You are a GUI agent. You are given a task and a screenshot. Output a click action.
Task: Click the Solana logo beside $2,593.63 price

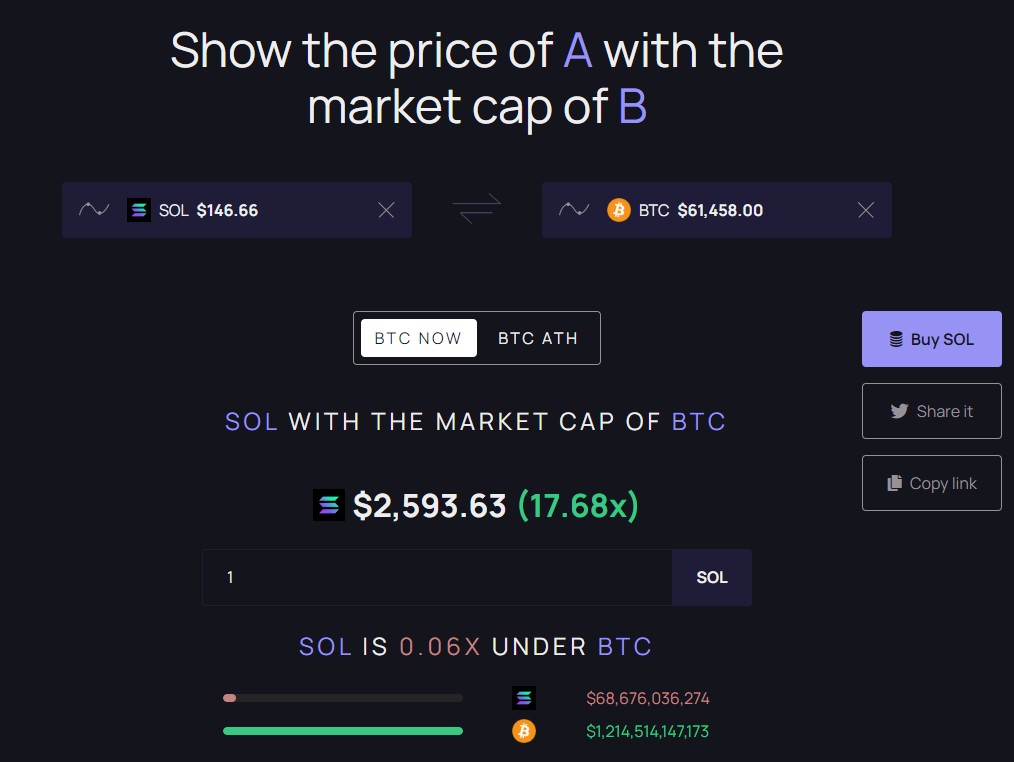329,506
